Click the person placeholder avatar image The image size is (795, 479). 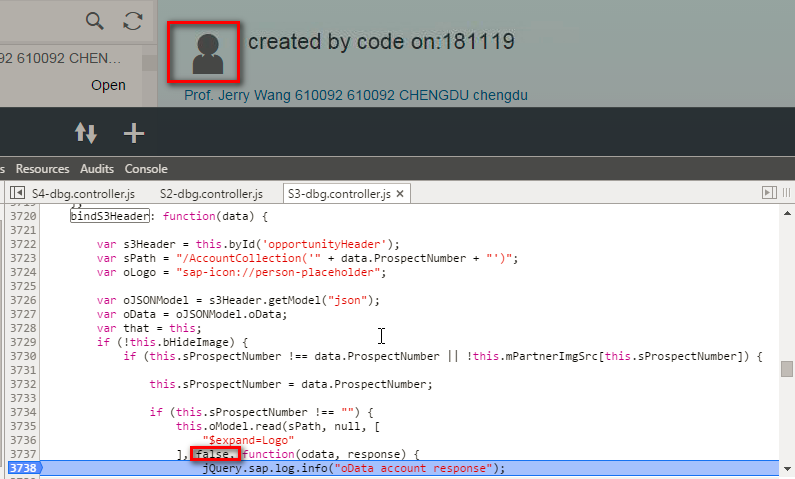tap(207, 54)
